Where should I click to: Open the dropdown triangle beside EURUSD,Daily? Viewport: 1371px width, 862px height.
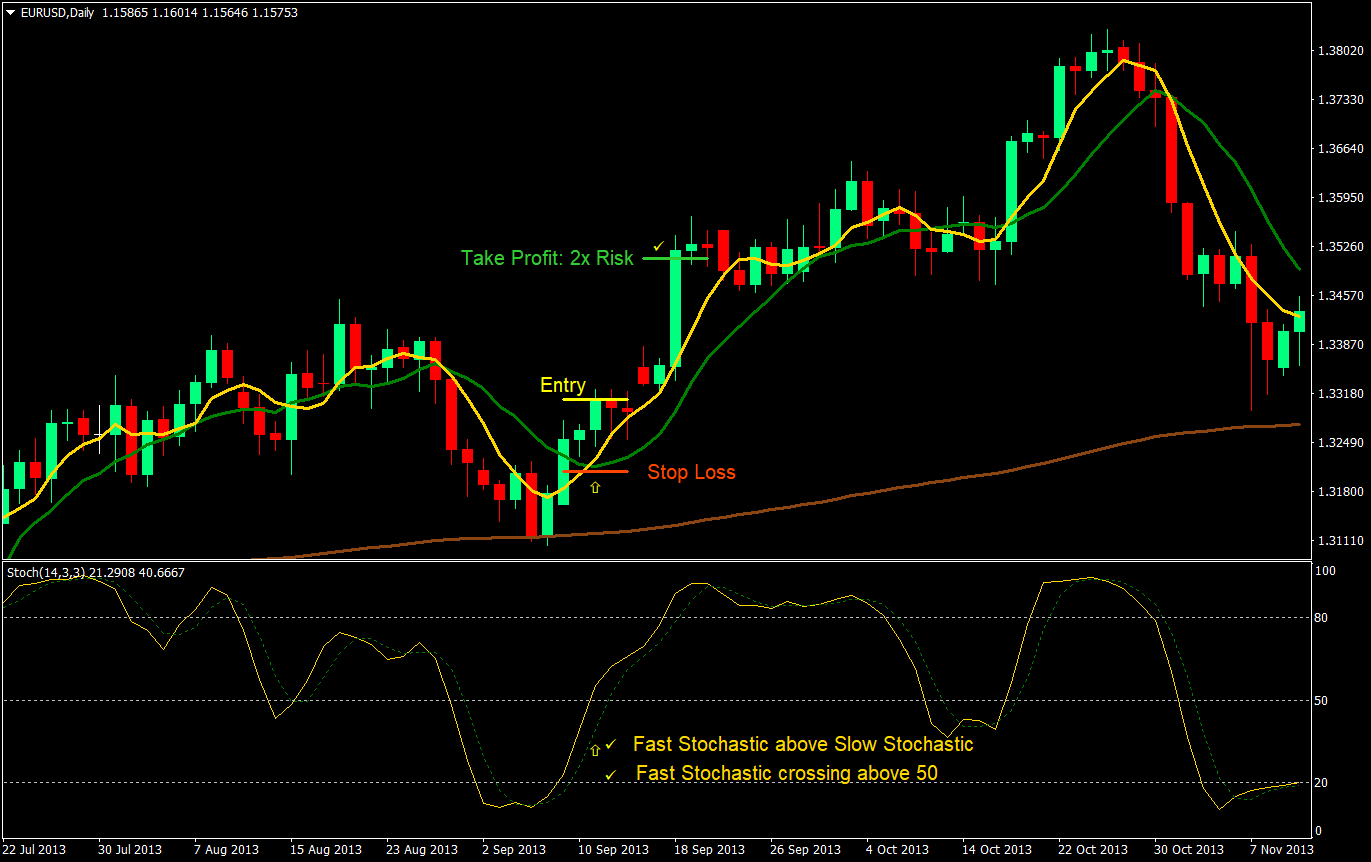pos(10,13)
